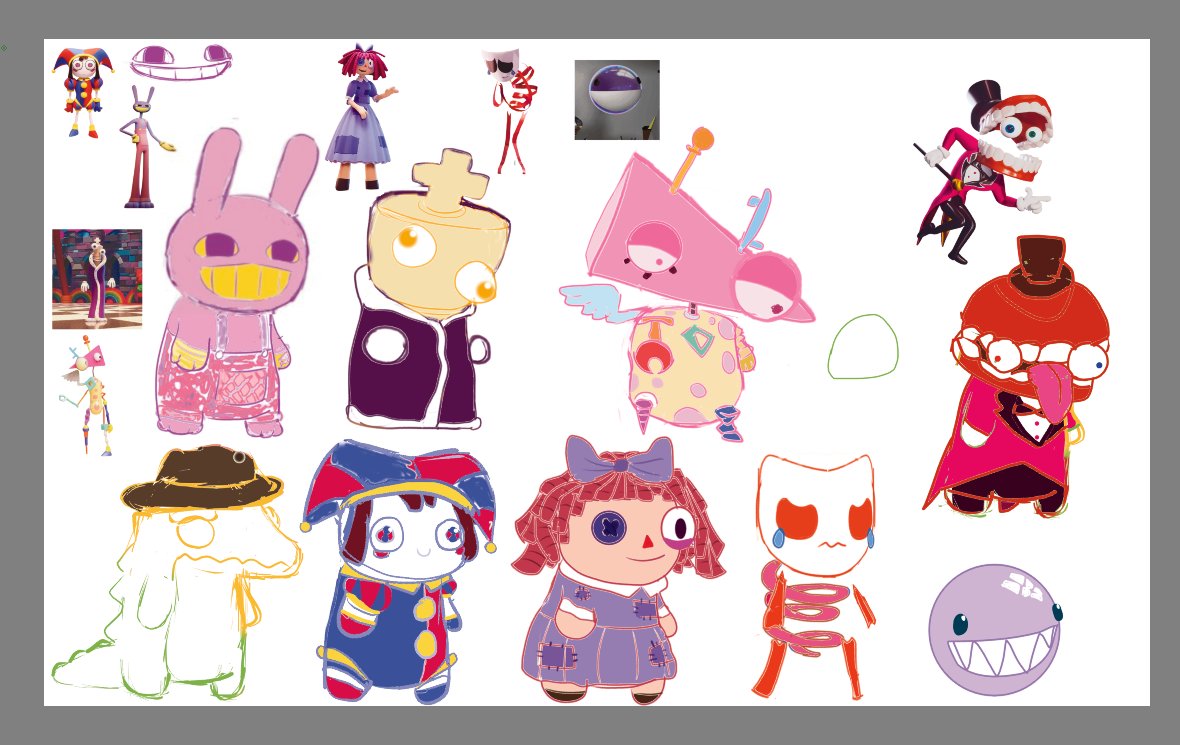
Task: Click the chess king reference with checkered floor
Action: (x=97, y=279)
